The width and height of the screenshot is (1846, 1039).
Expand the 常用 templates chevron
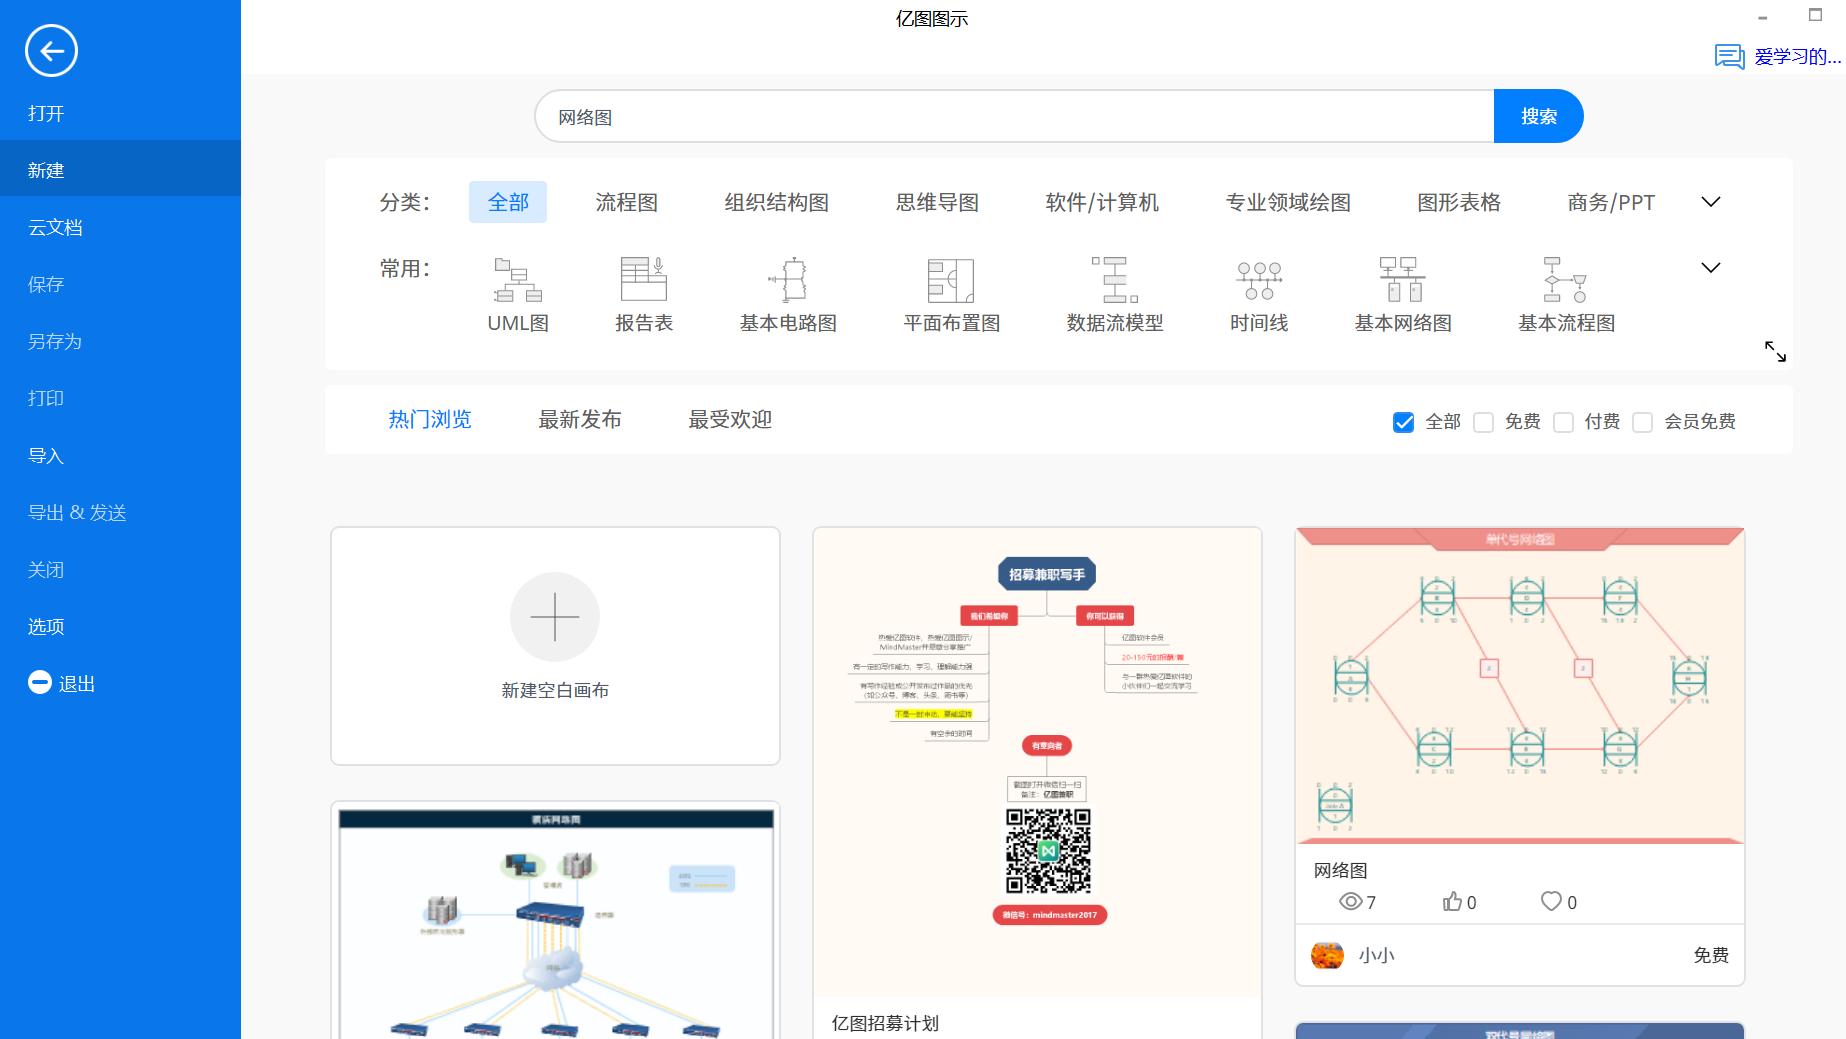click(x=1710, y=267)
